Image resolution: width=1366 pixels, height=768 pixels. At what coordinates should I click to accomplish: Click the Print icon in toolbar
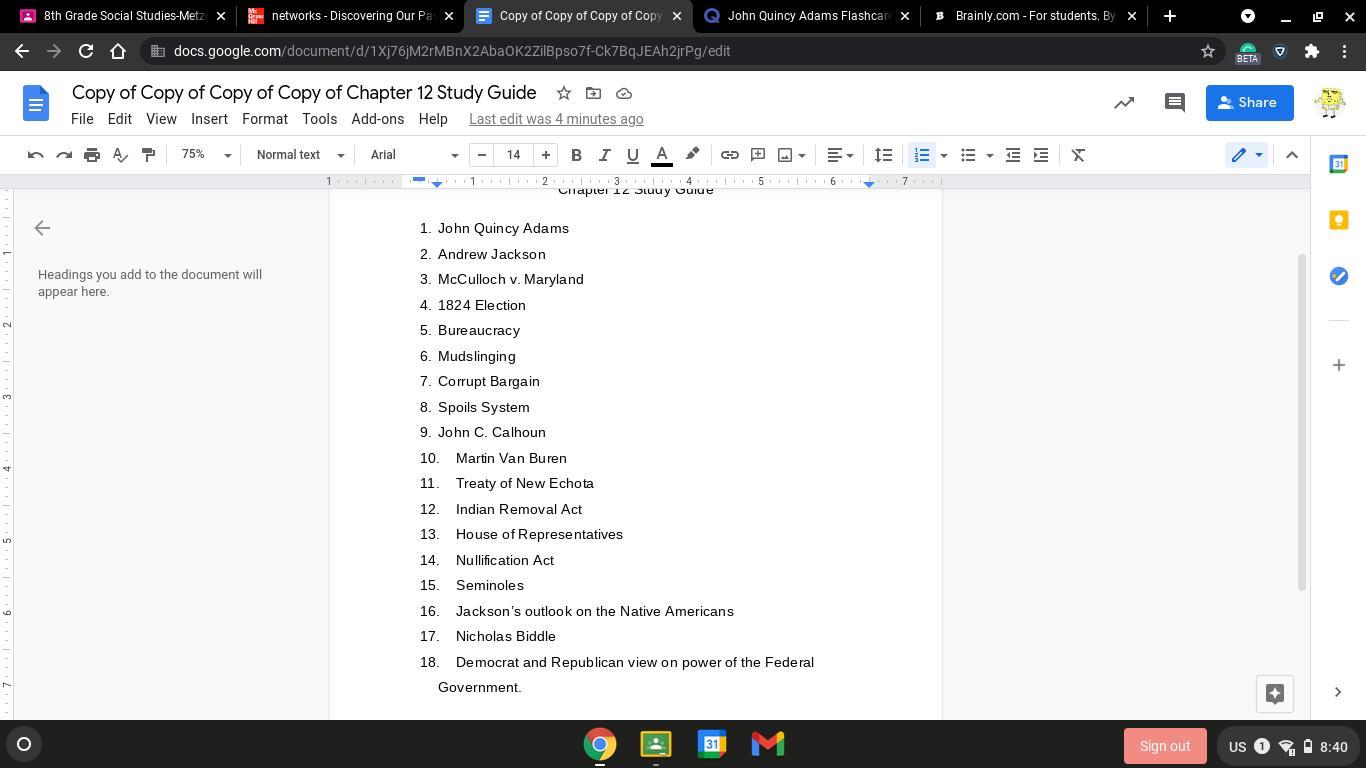(x=92, y=155)
